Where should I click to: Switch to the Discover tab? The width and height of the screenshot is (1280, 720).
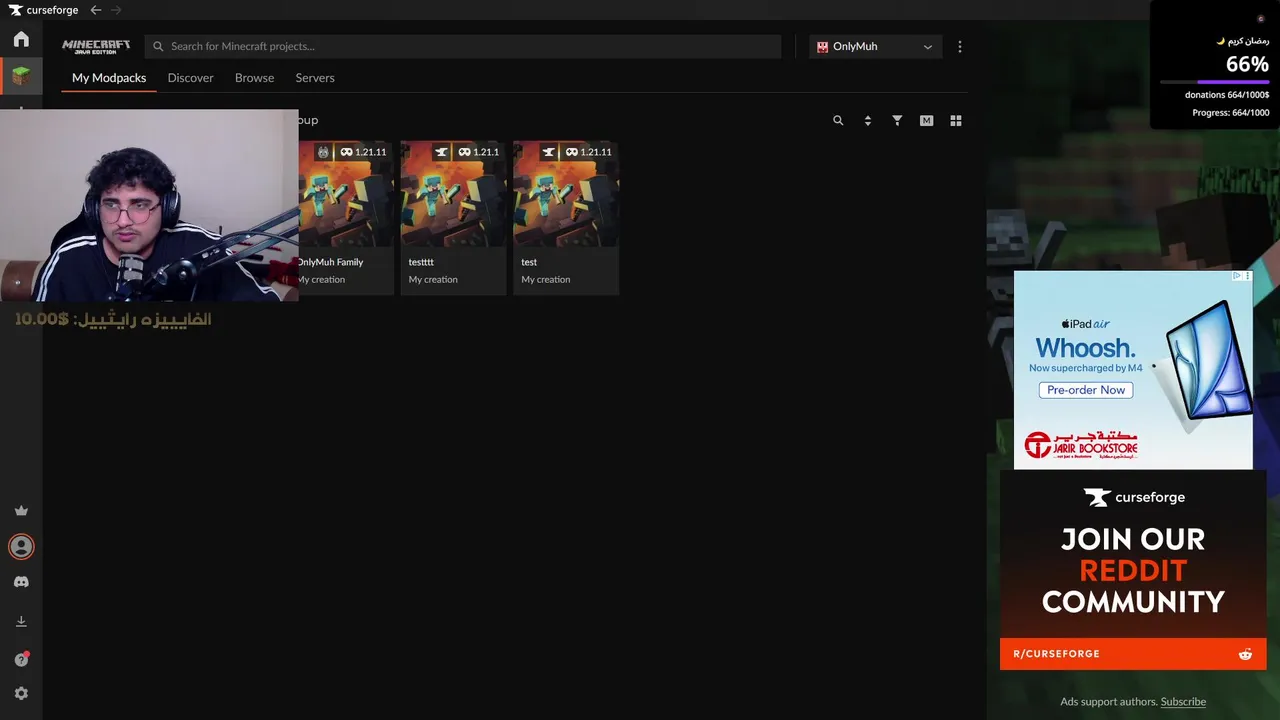coord(190,78)
